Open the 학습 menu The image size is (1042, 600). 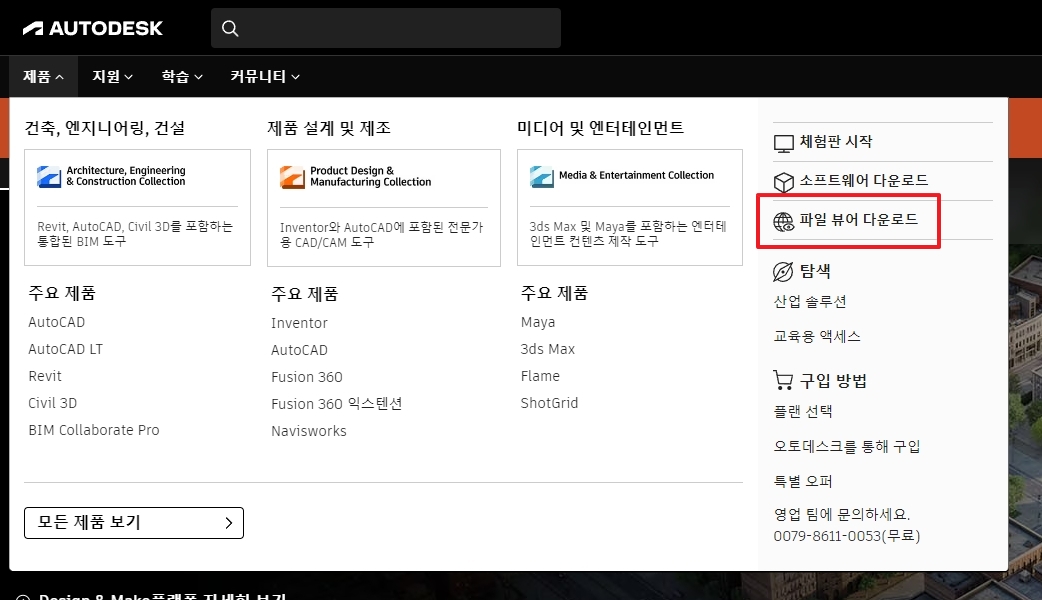[182, 76]
